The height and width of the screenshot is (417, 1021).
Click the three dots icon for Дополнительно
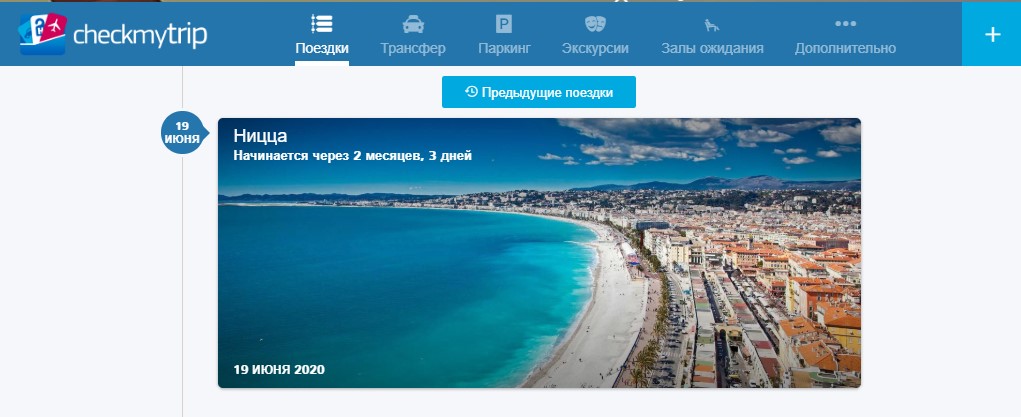845,24
